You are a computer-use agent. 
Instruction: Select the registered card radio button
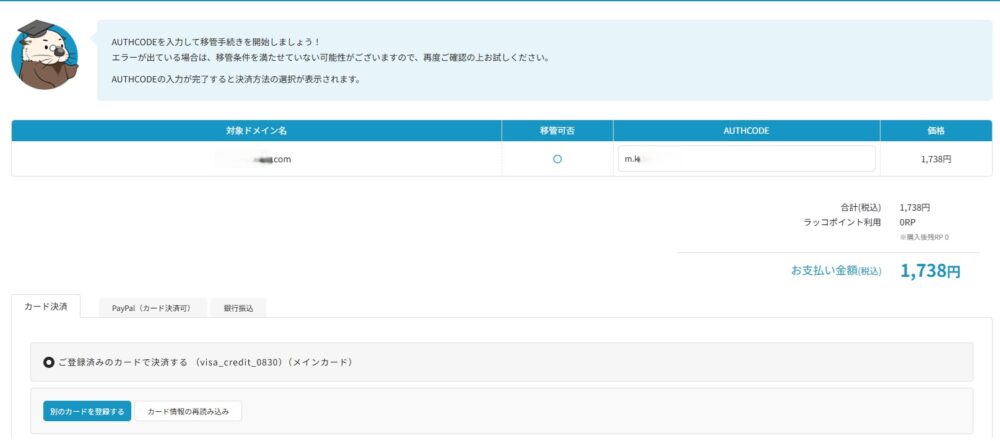coord(49,362)
